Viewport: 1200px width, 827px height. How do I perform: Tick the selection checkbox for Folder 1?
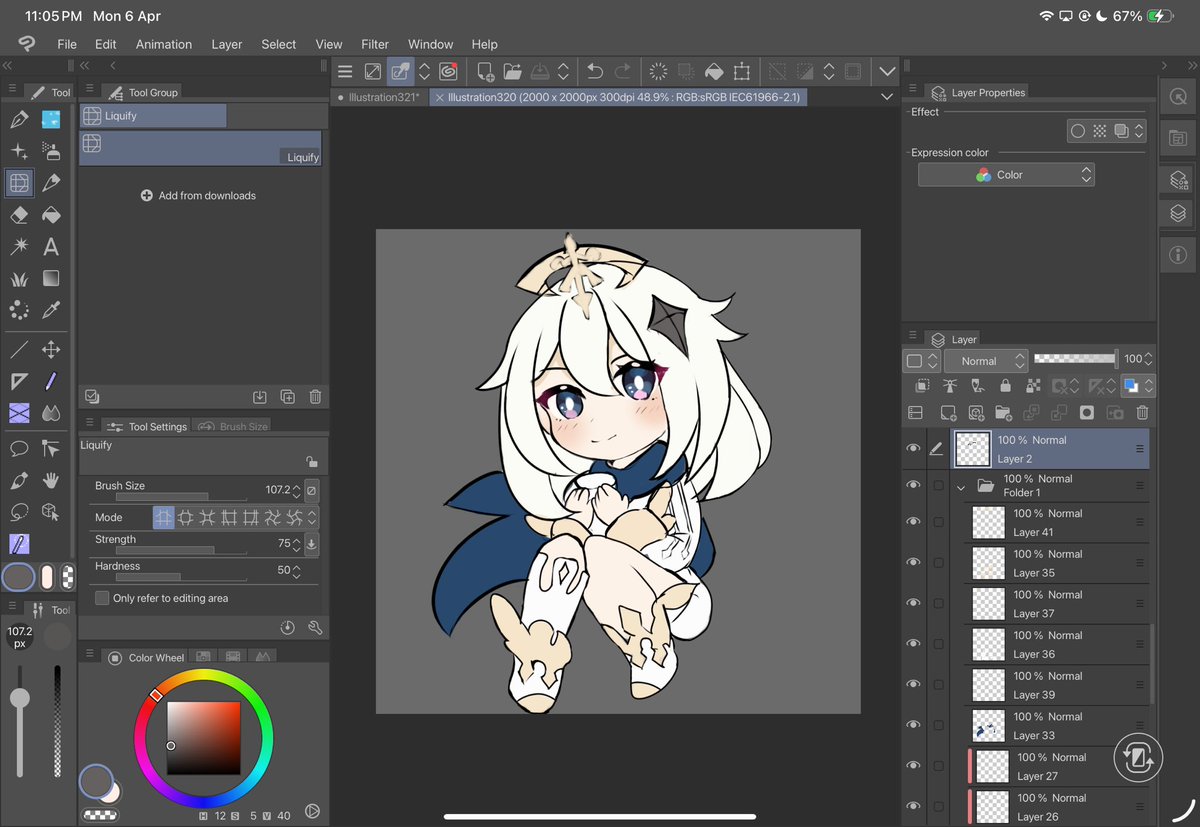(x=938, y=485)
